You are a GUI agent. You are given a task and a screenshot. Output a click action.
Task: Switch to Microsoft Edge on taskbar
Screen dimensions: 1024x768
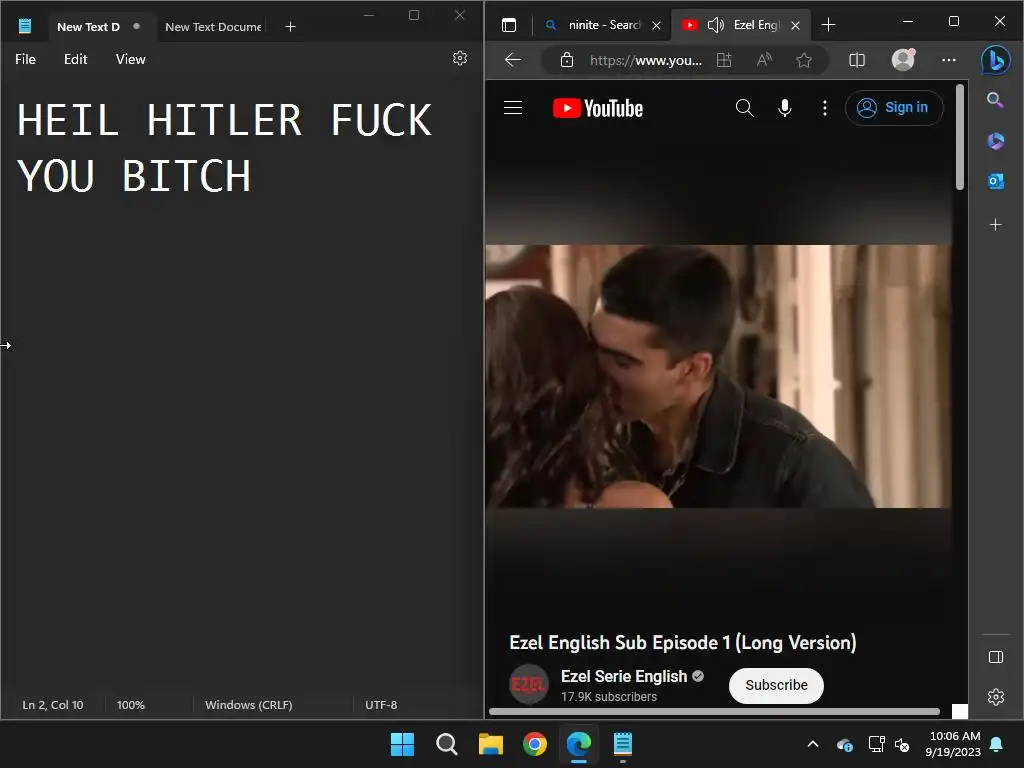click(579, 744)
